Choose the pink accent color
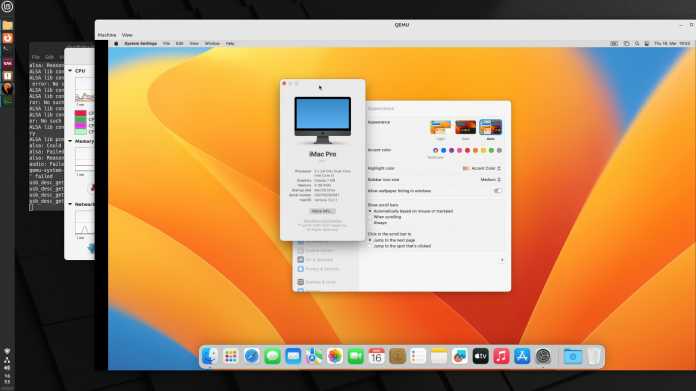This screenshot has width=696, height=391. point(459,150)
